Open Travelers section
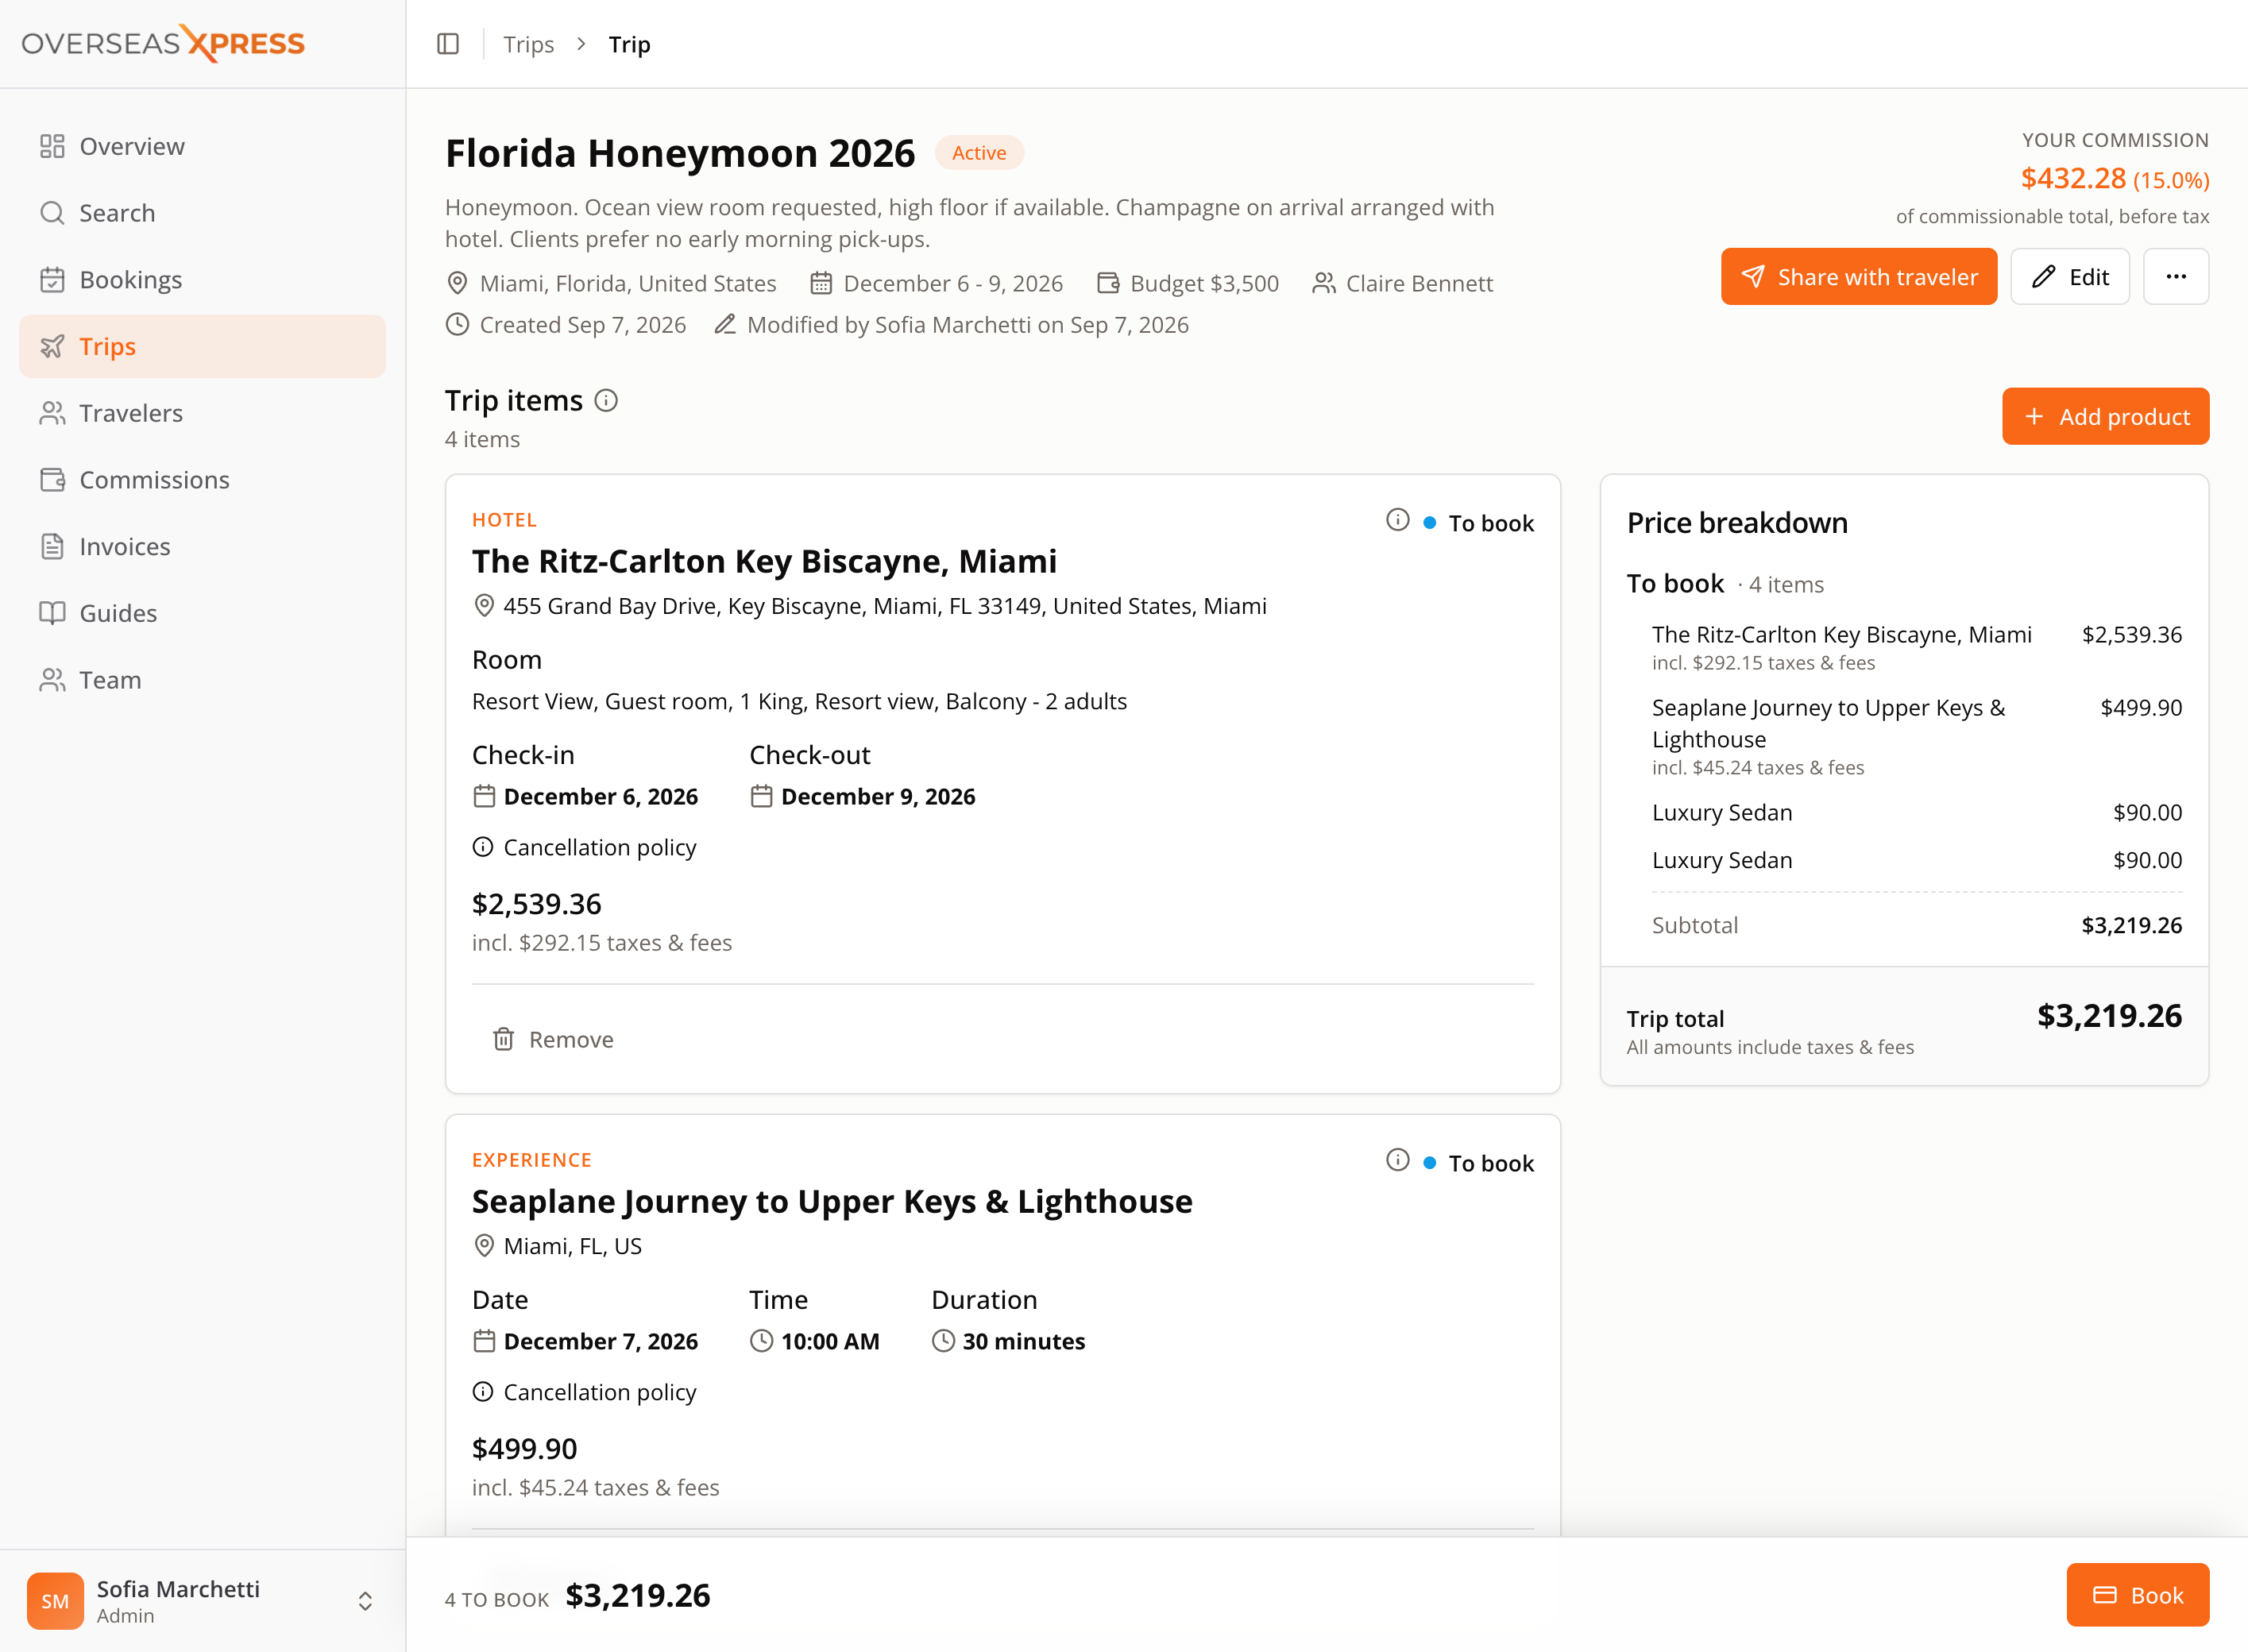 coord(202,413)
